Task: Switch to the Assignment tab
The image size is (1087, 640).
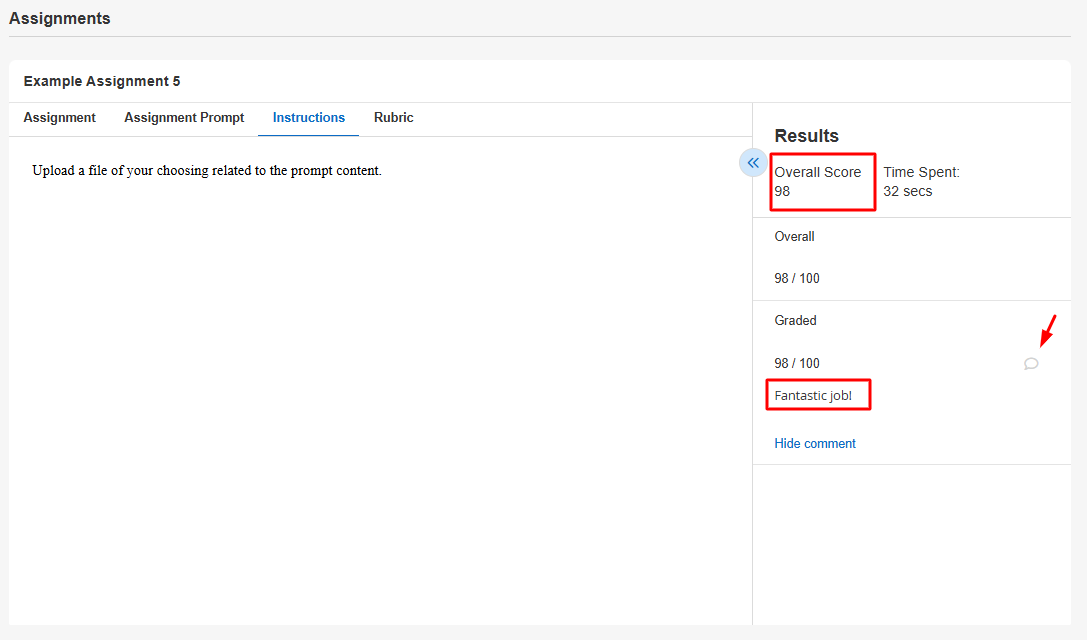Action: coord(60,118)
